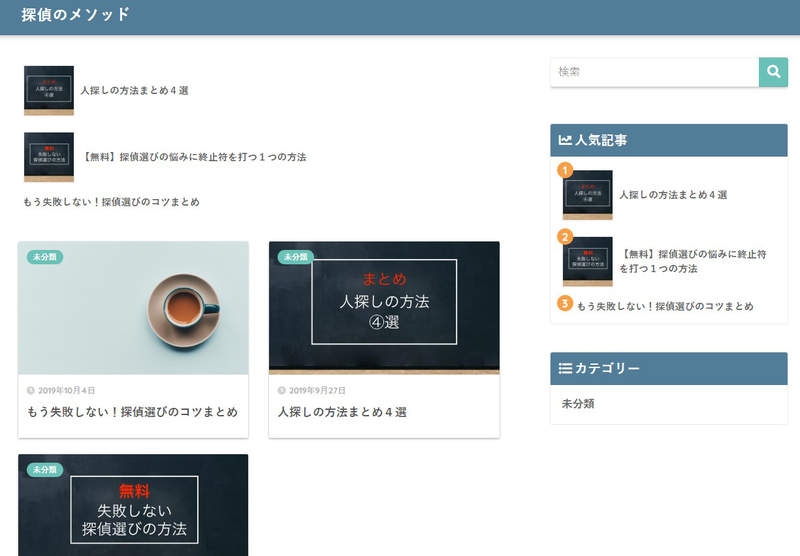
Task: Click 未分類 badge on coffee cup card
Action: click(x=45, y=257)
